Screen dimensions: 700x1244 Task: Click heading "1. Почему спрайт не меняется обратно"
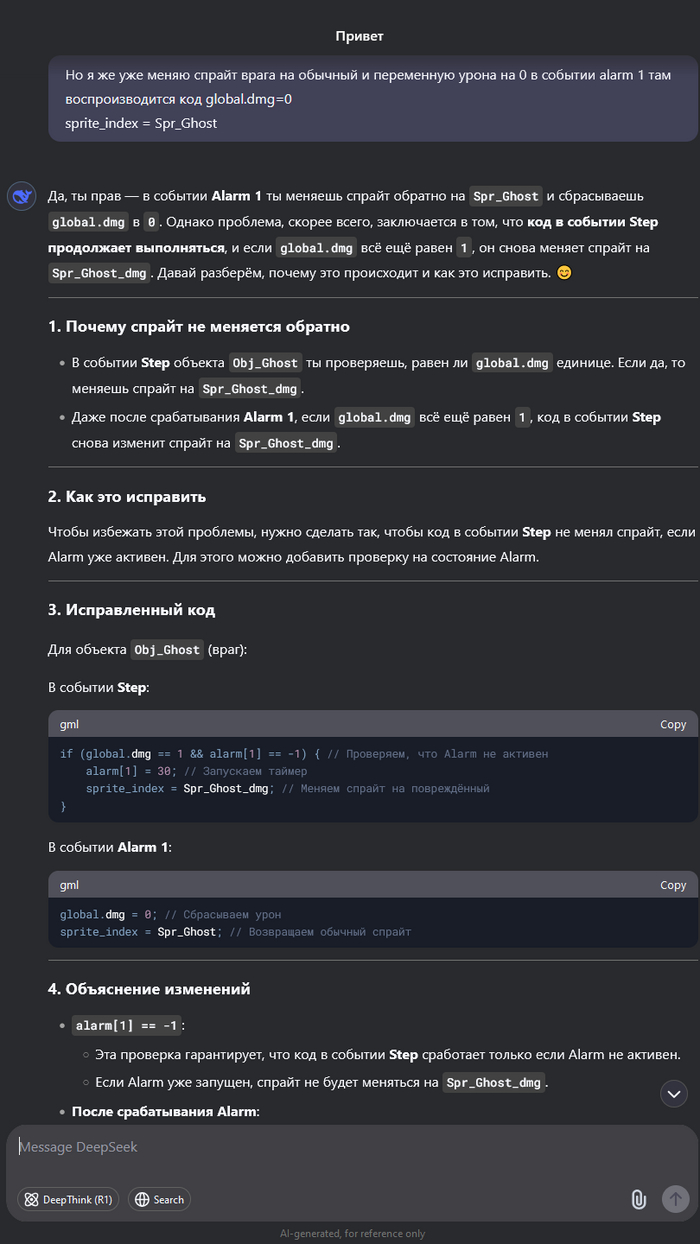[199, 327]
